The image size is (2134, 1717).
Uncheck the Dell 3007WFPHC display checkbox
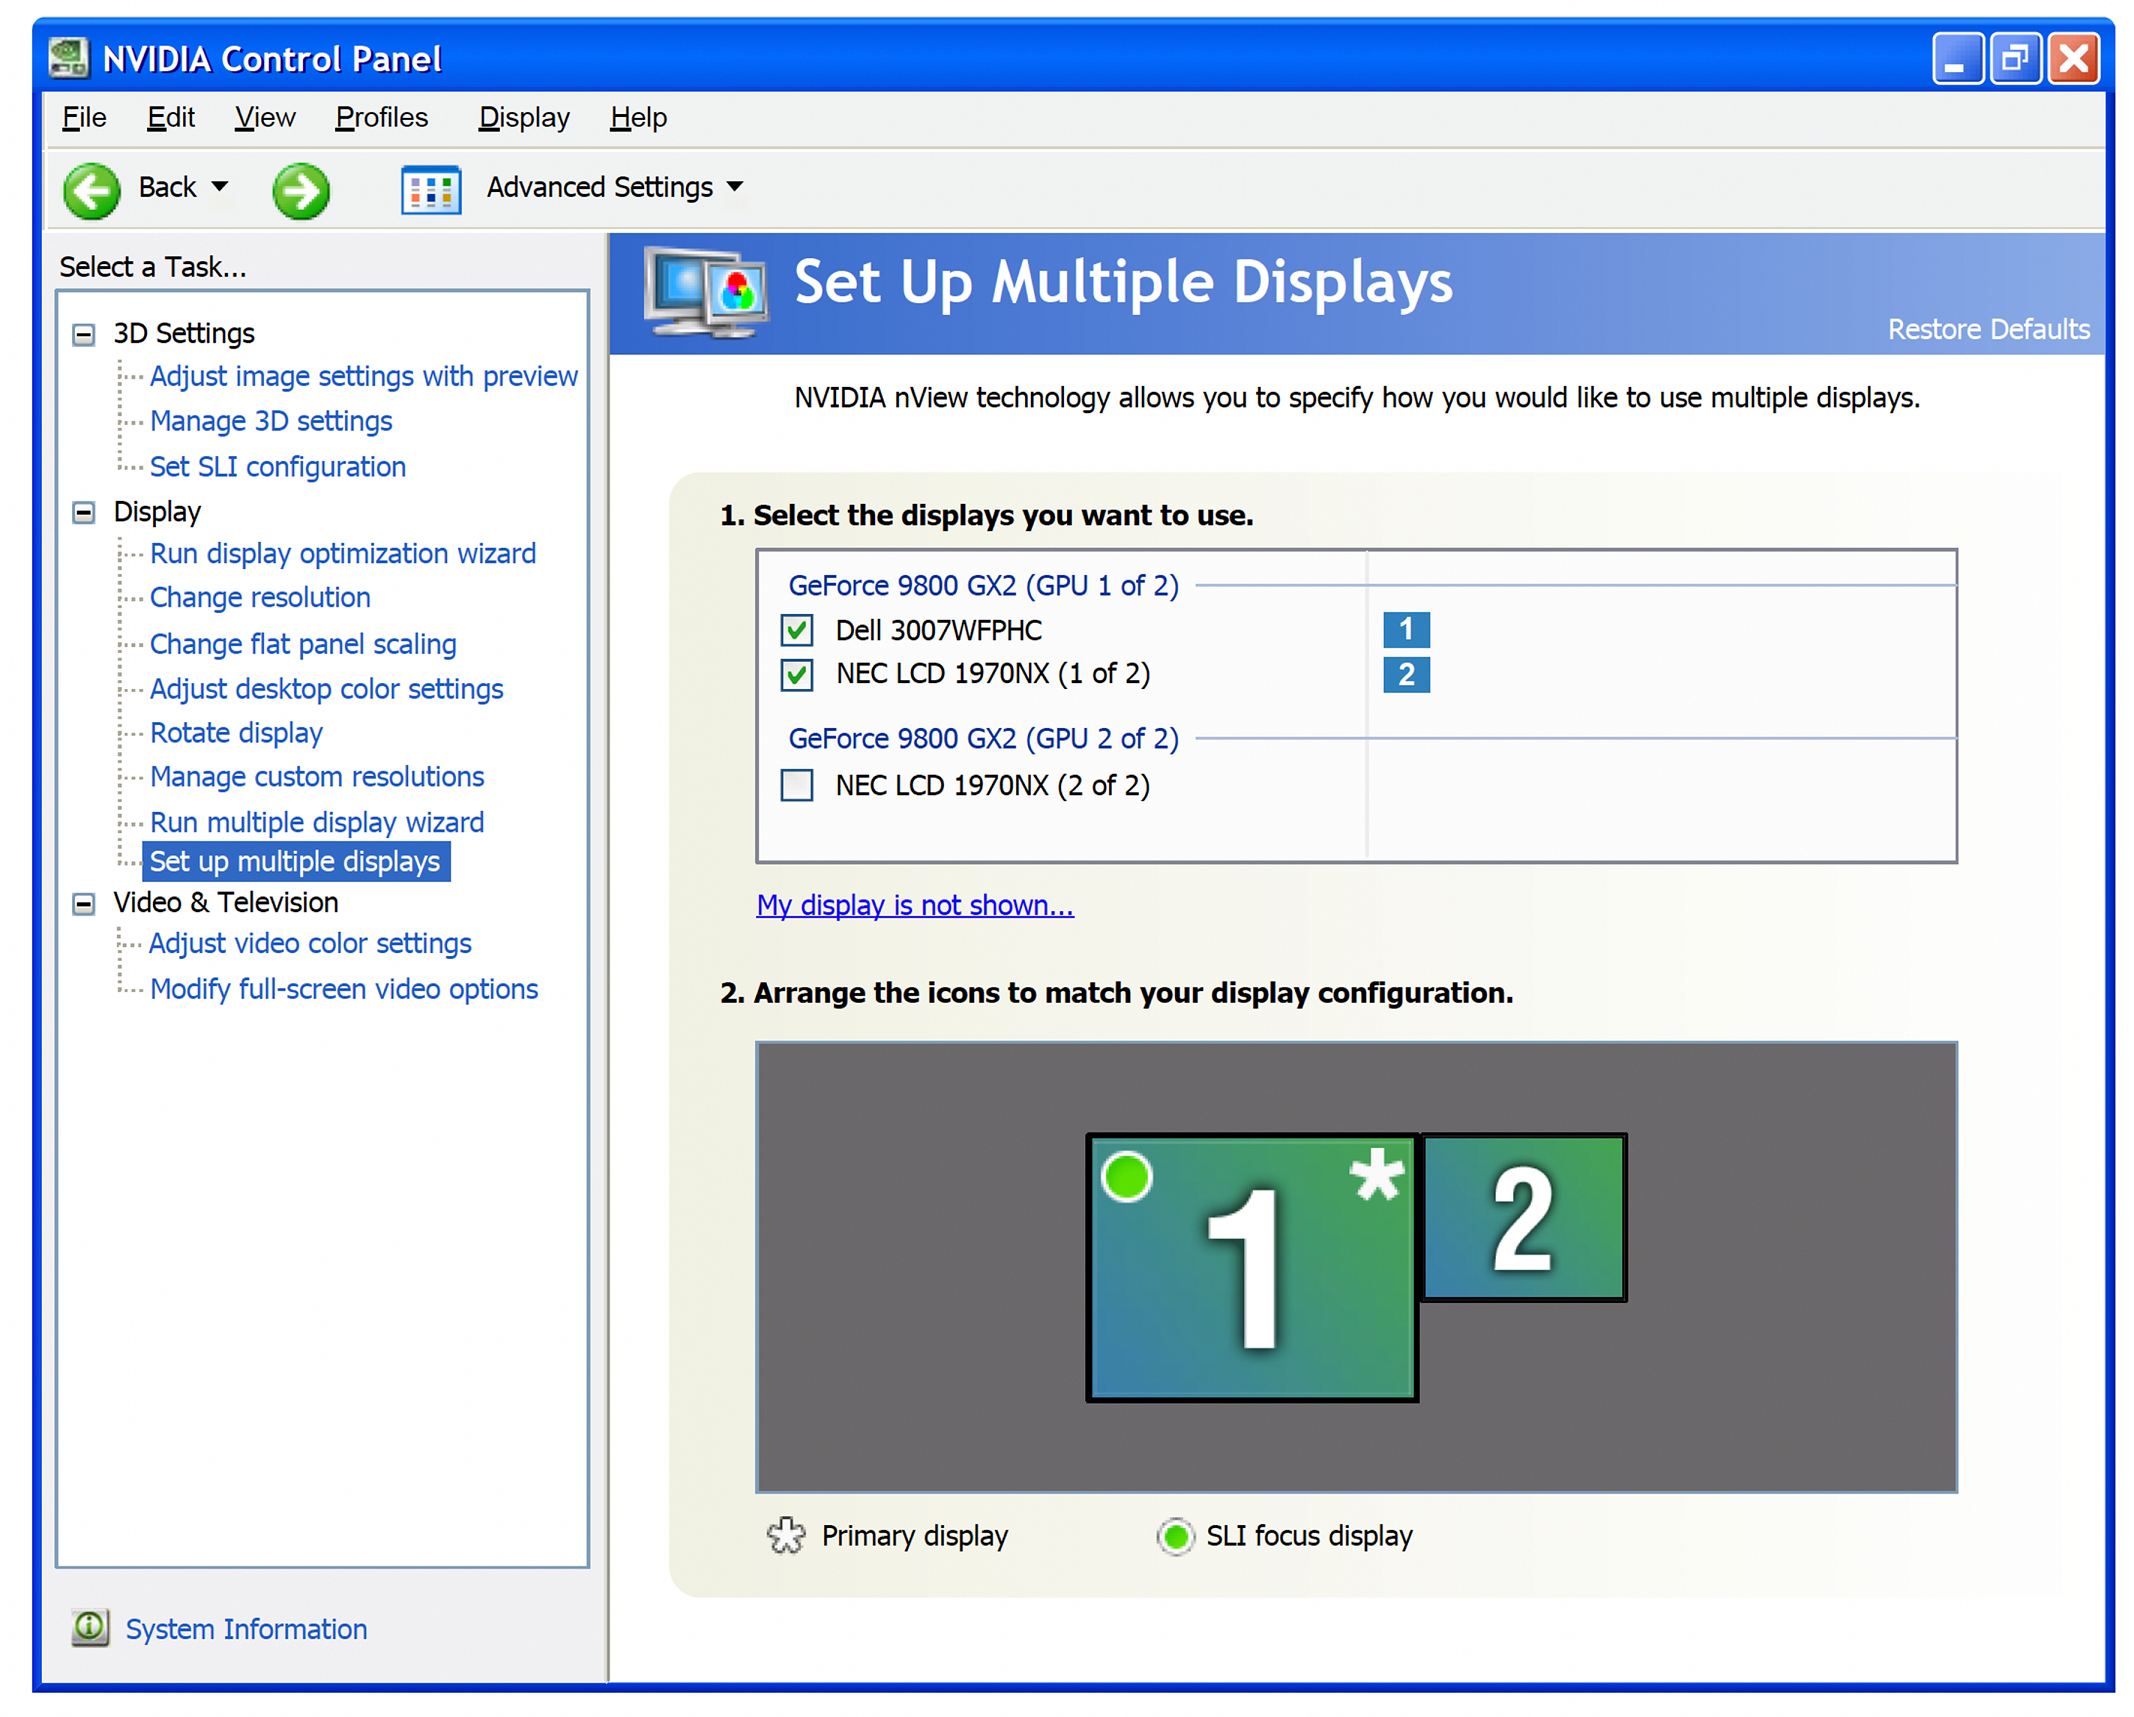pyautogui.click(x=796, y=630)
